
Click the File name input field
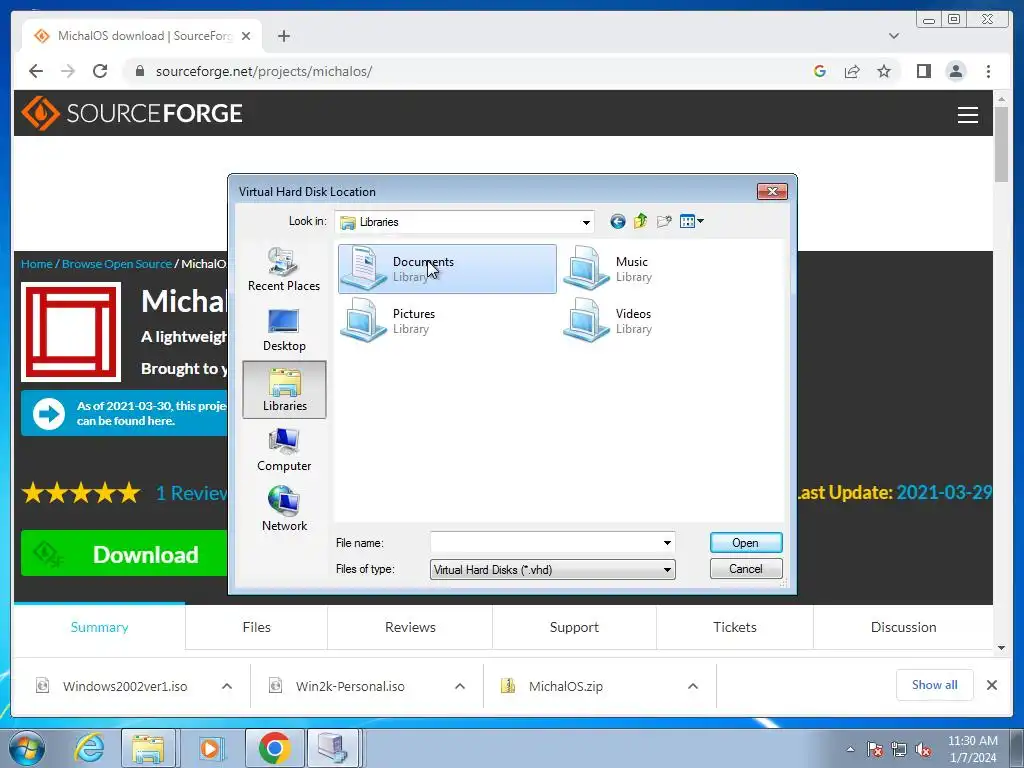pyautogui.click(x=545, y=543)
